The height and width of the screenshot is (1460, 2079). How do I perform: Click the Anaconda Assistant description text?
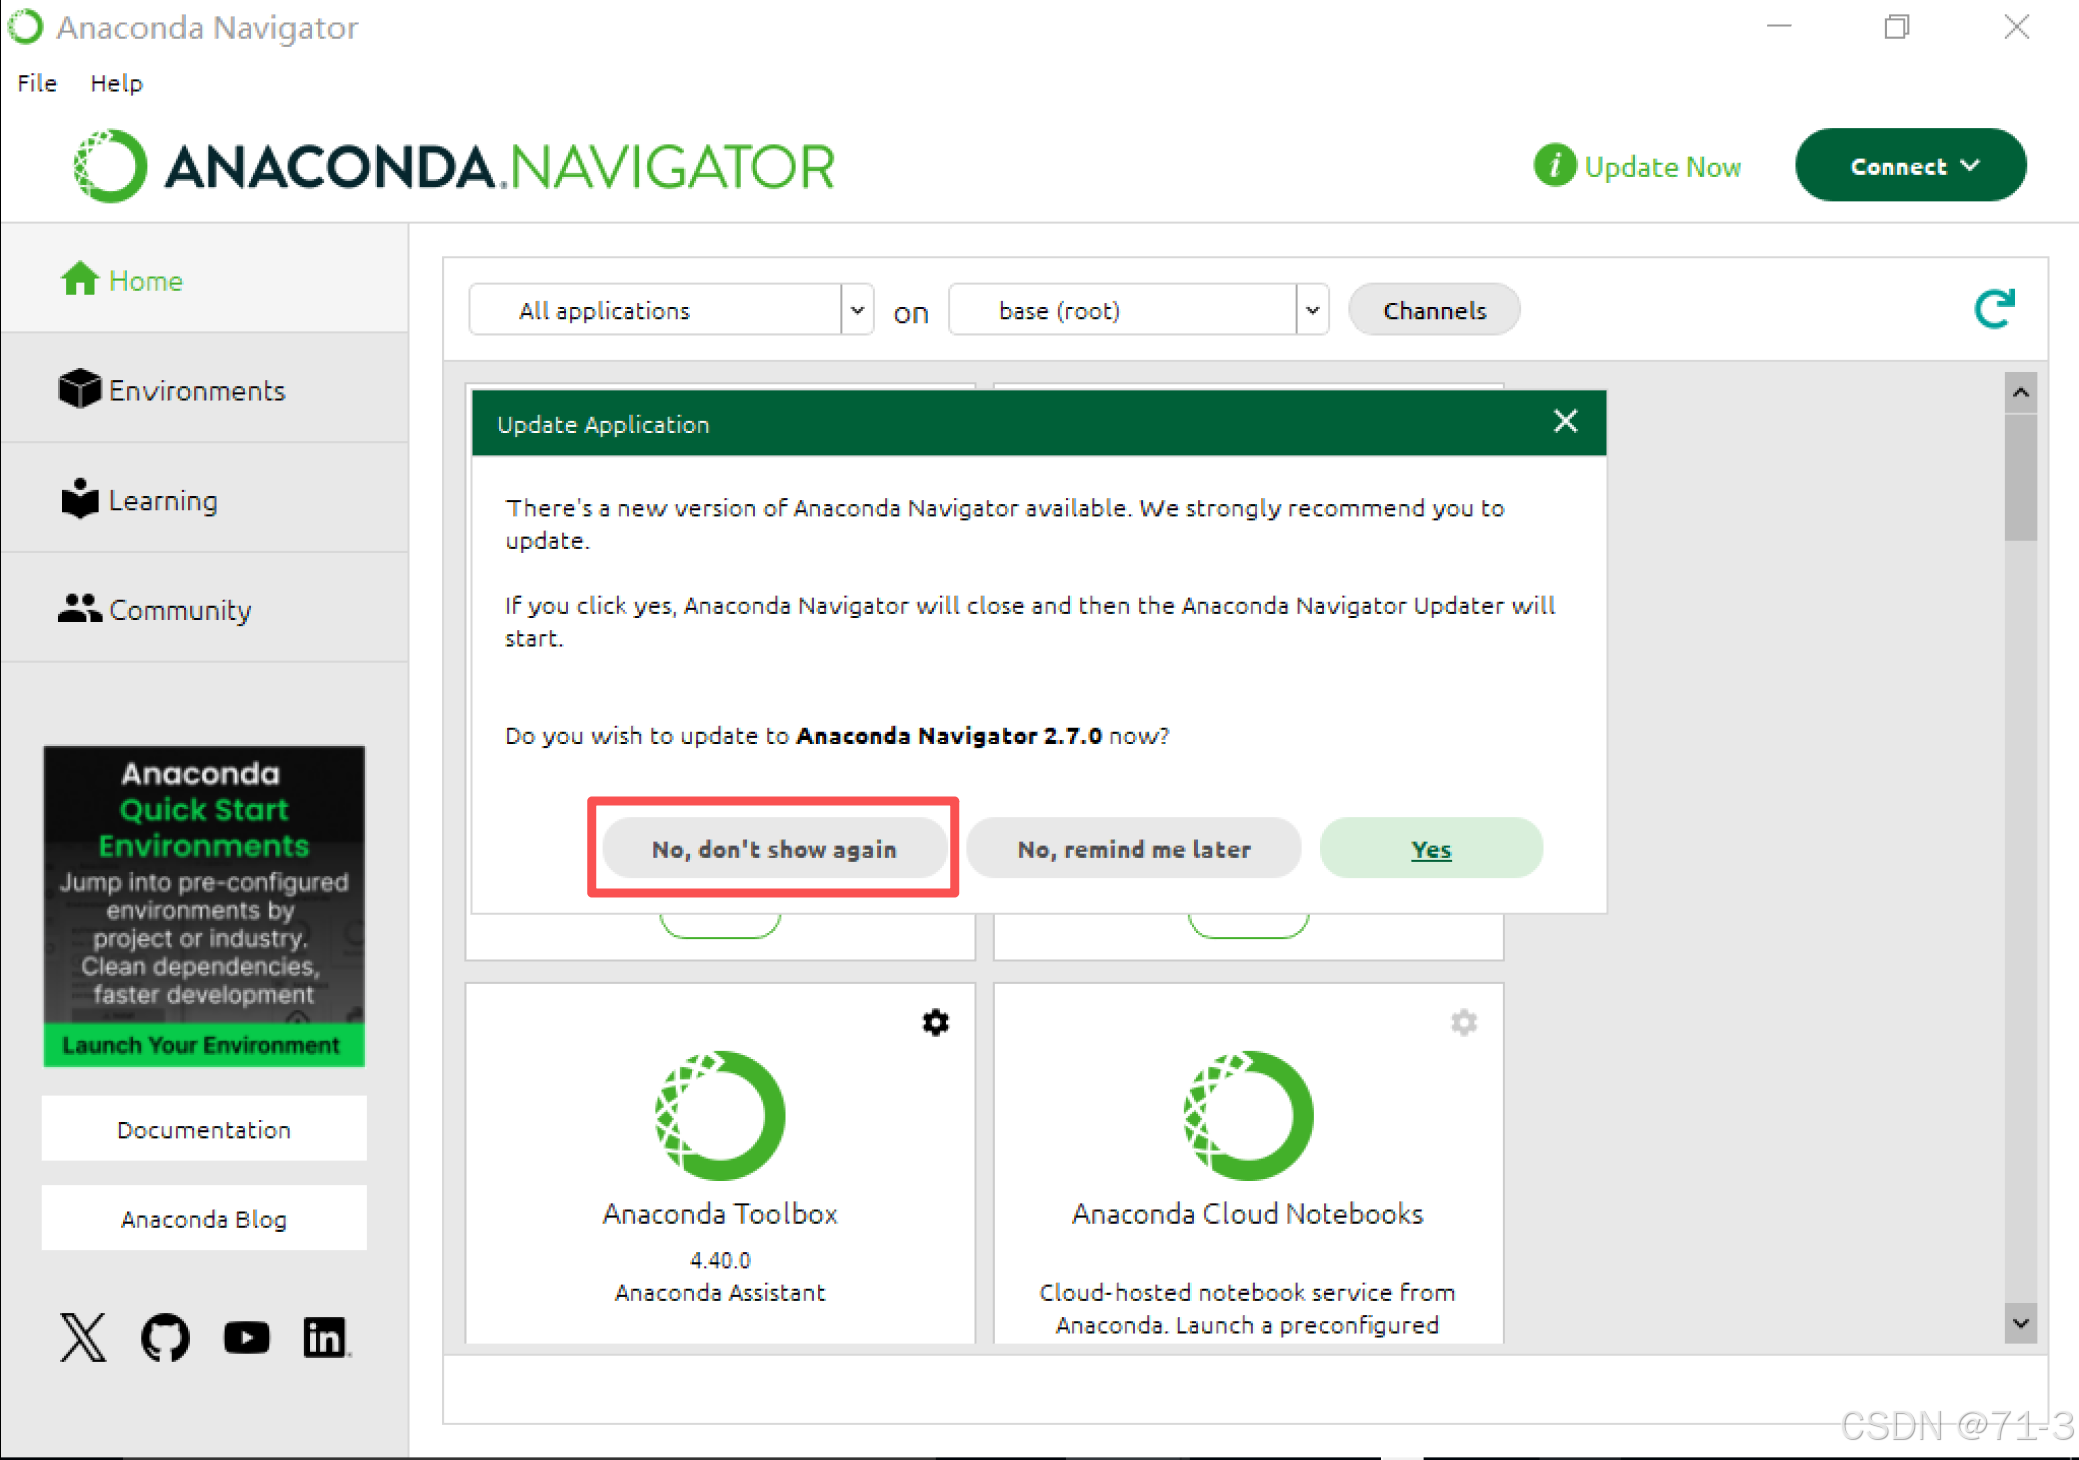click(720, 1292)
